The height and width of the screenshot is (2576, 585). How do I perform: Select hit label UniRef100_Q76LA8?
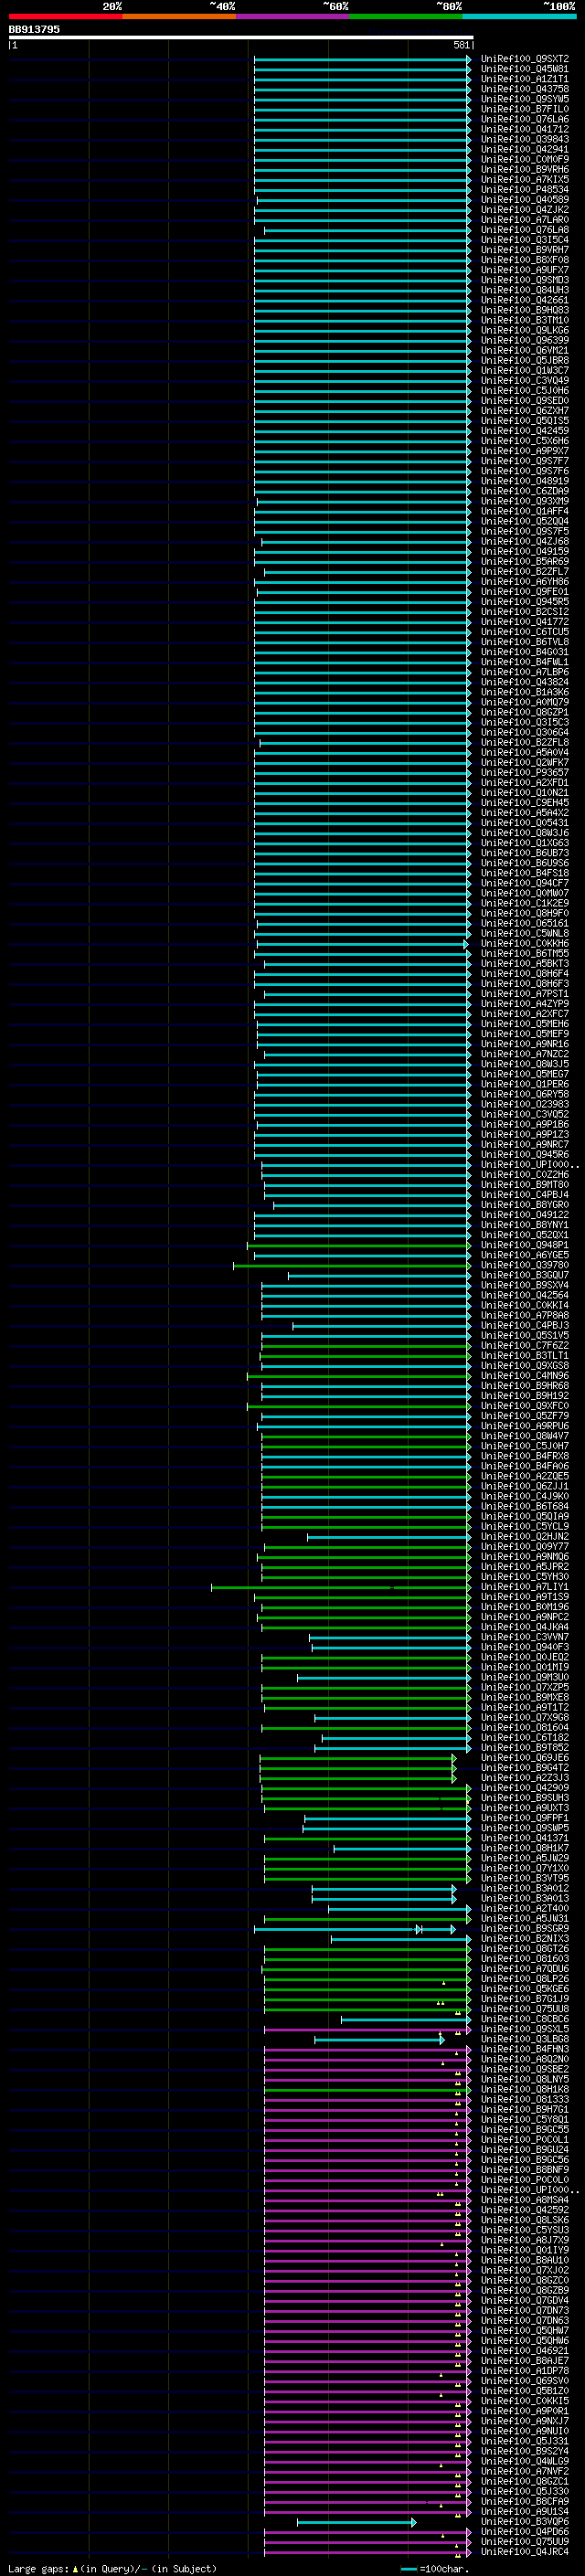pos(524,230)
